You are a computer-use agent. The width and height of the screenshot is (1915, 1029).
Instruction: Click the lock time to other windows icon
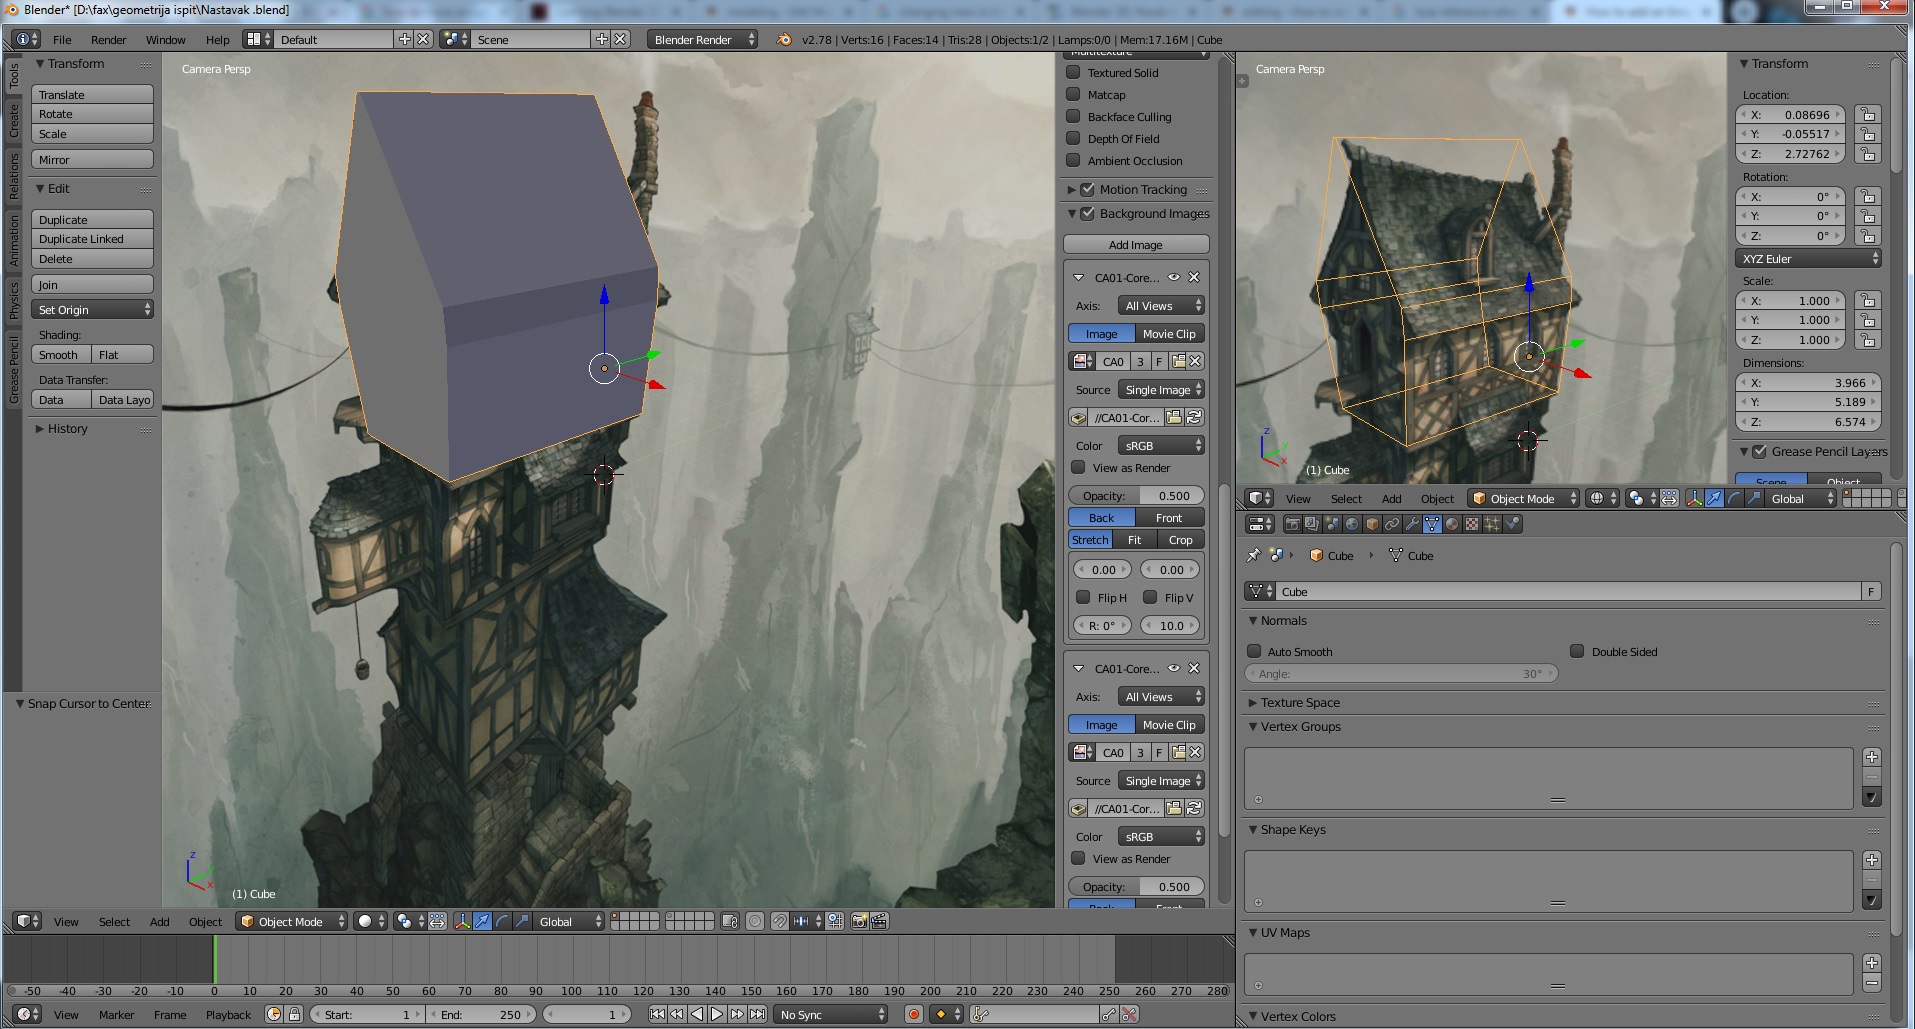pos(294,1014)
